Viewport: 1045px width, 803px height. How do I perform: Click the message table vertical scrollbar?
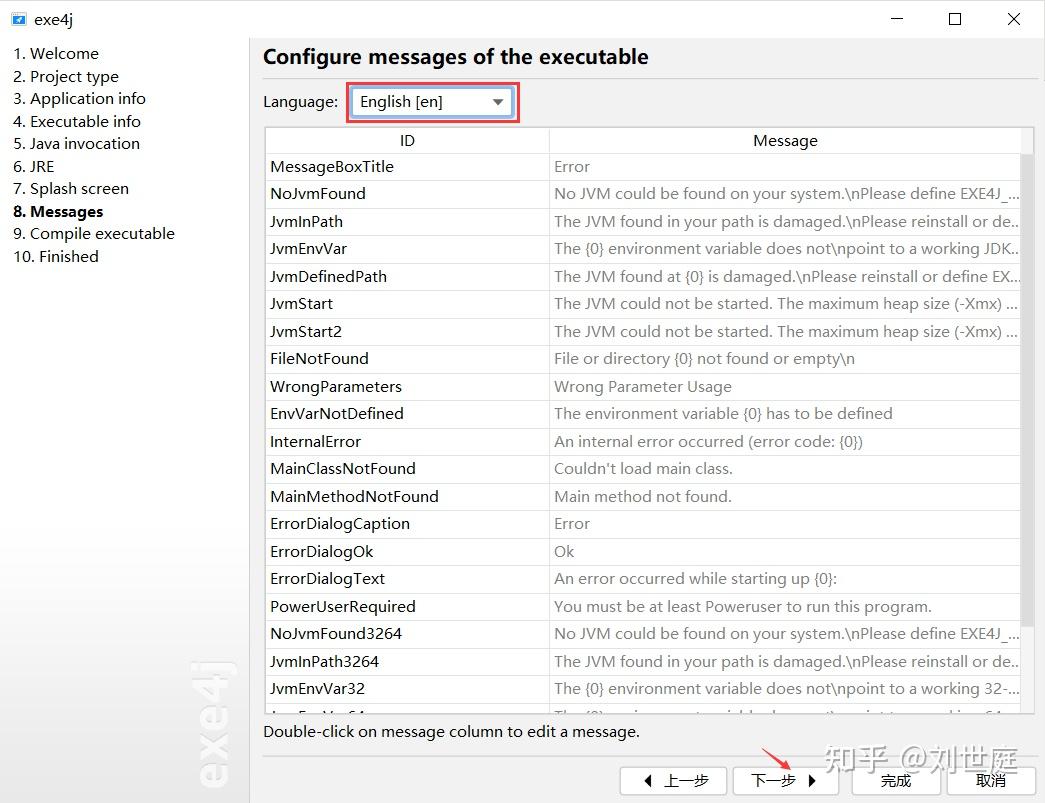[1027, 400]
